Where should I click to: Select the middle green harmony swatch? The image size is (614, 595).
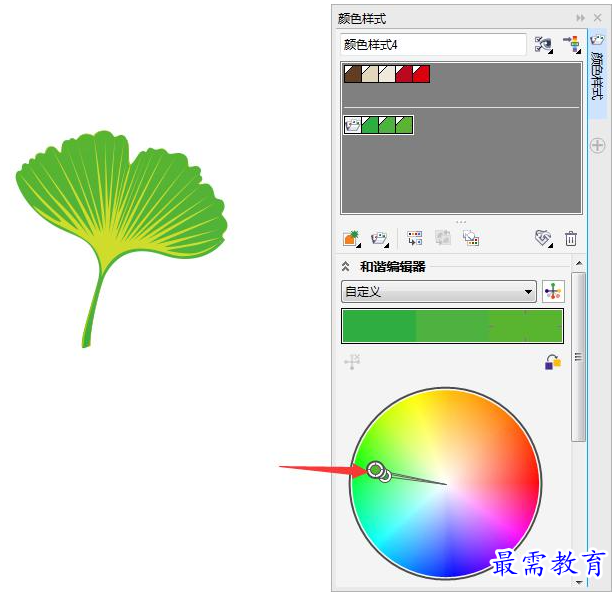click(x=387, y=125)
